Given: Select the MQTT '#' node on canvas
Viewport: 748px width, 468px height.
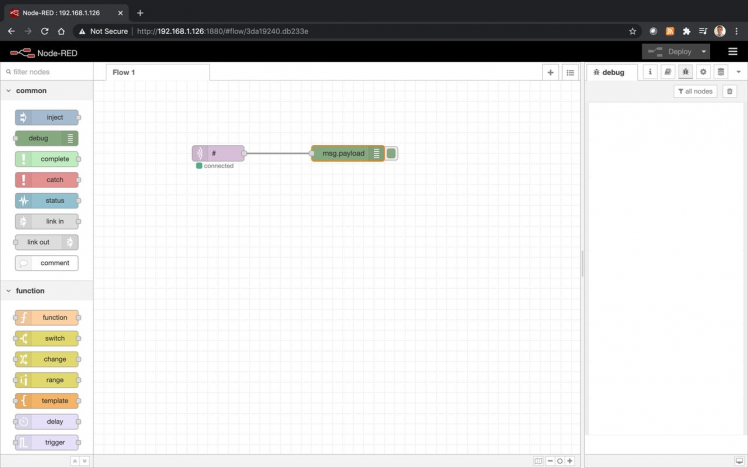Looking at the screenshot, I should (x=218, y=153).
